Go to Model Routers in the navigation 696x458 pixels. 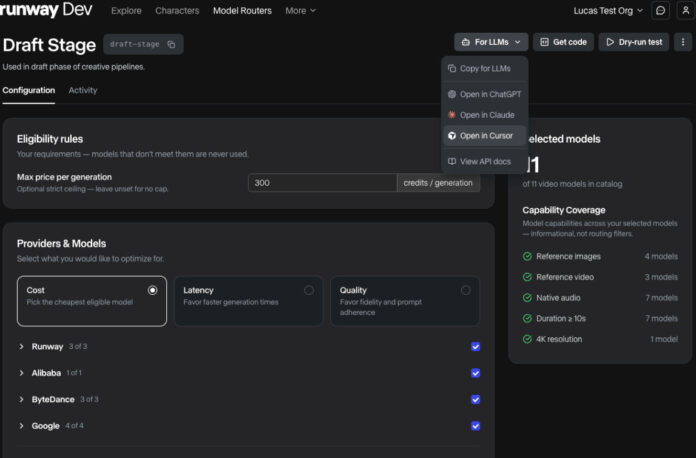(x=242, y=11)
